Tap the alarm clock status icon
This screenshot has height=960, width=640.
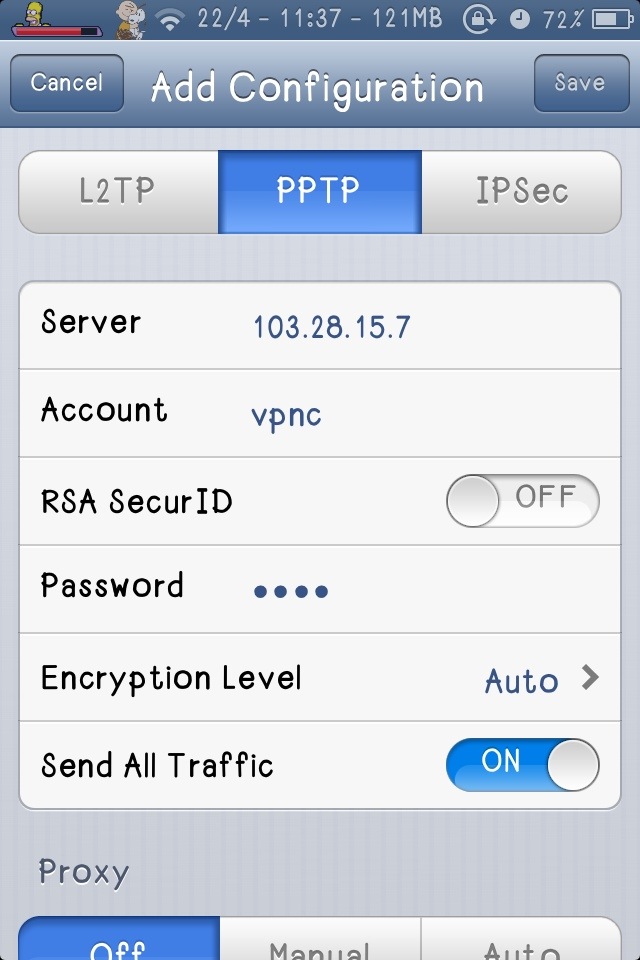[519, 20]
